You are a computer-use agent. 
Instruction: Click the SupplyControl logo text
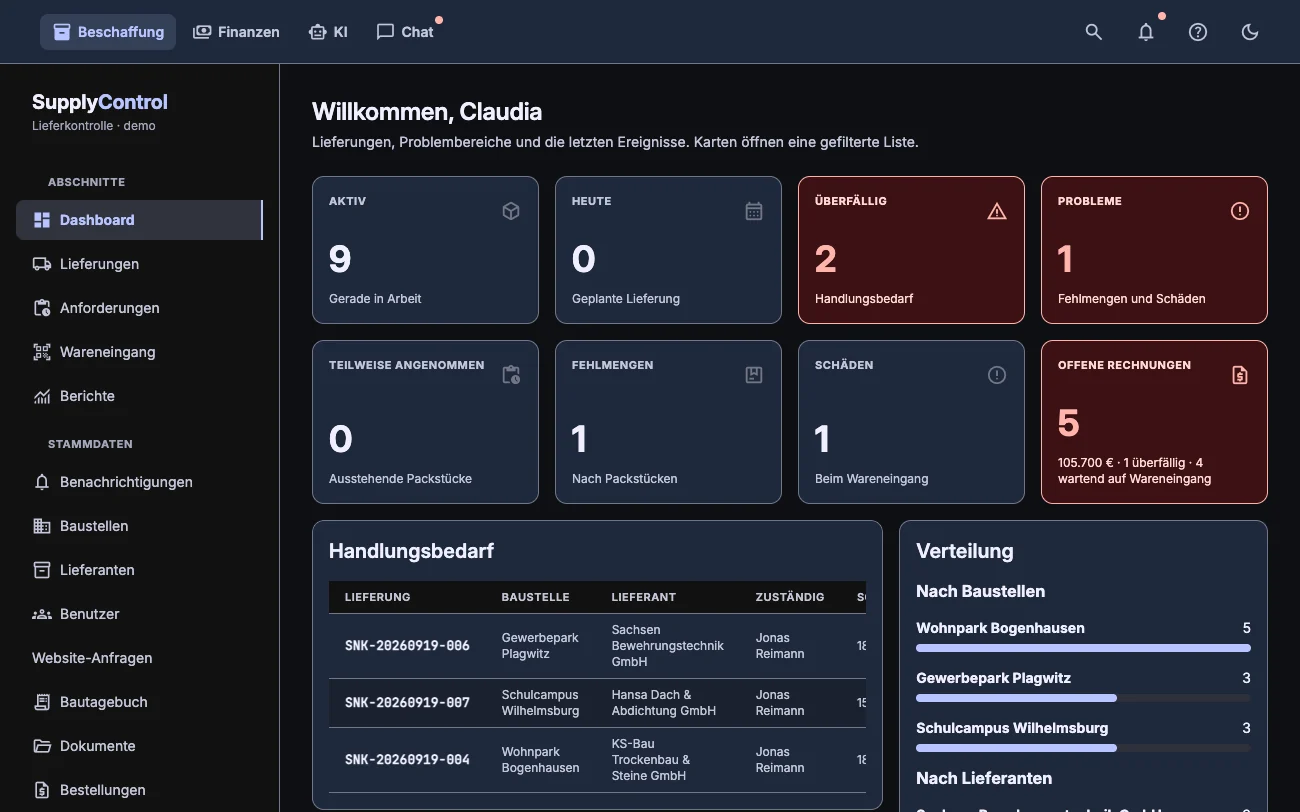pos(100,102)
